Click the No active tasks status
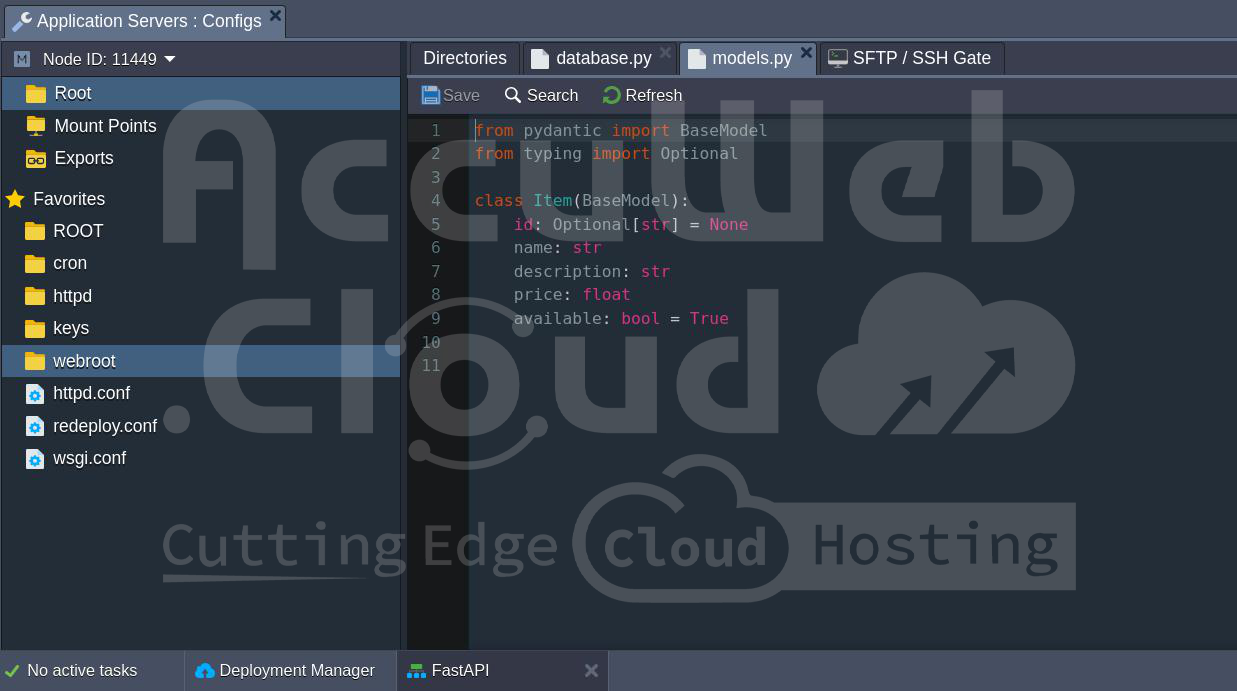 click(82, 671)
